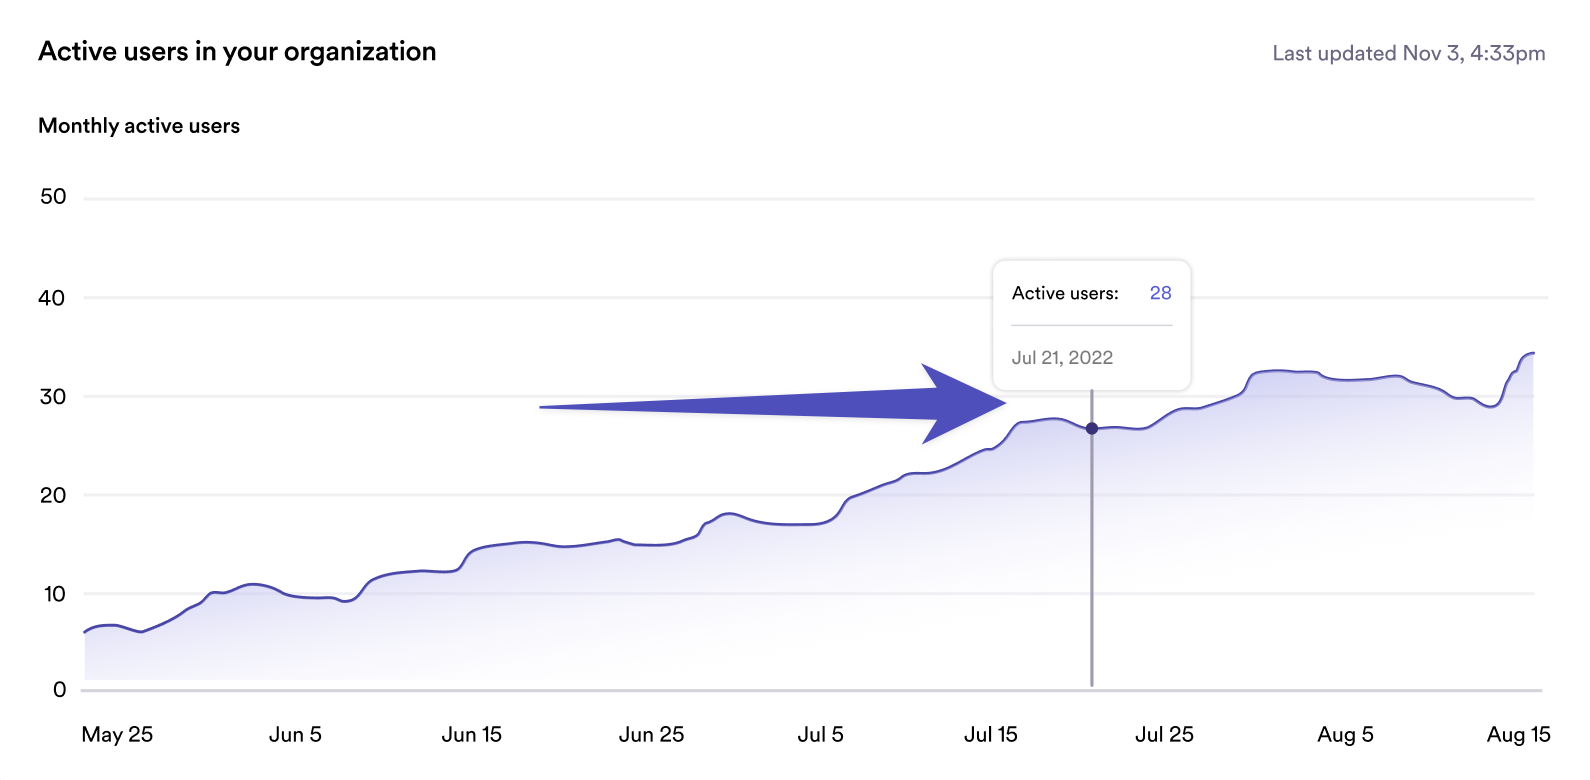The image size is (1590, 780).
Task: Click the value 28 in the tooltip
Action: tap(1160, 293)
